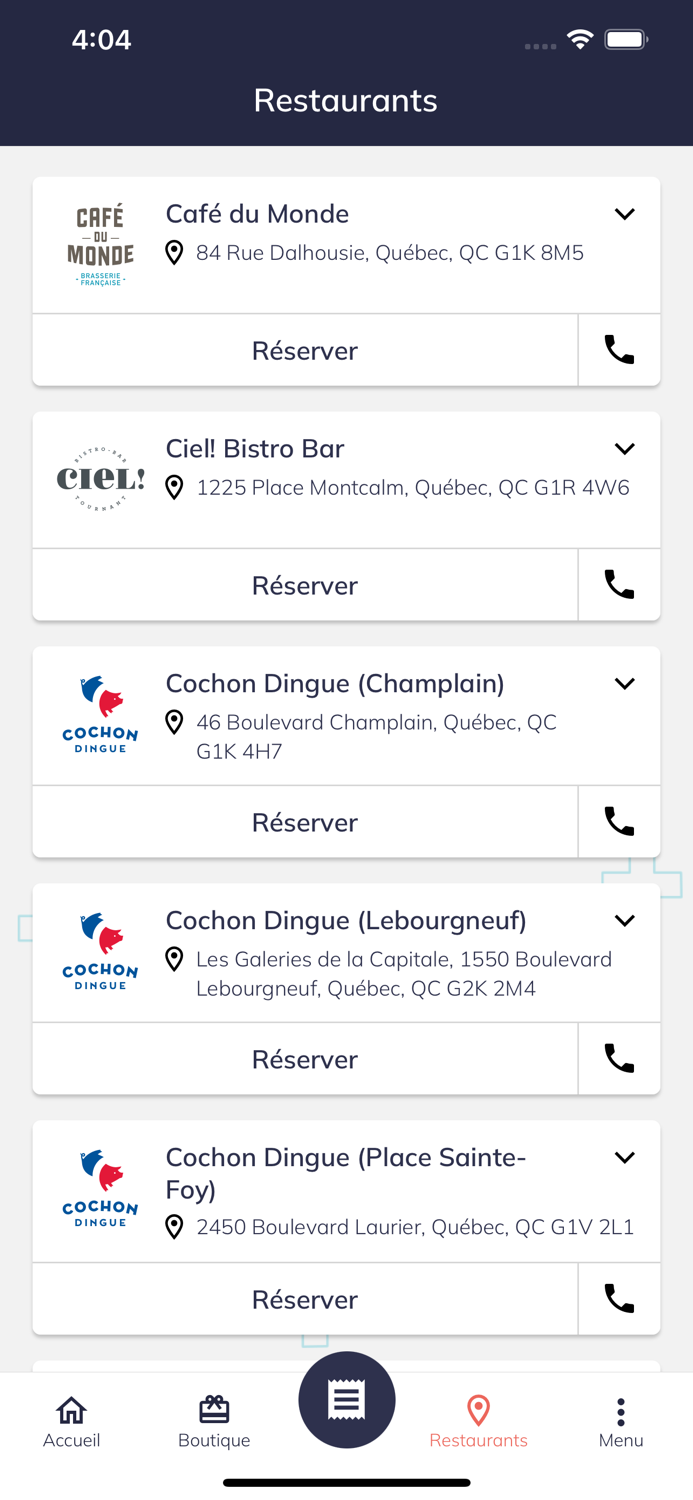Select the Boutique gift icon
The width and height of the screenshot is (693, 1500).
point(214,1410)
